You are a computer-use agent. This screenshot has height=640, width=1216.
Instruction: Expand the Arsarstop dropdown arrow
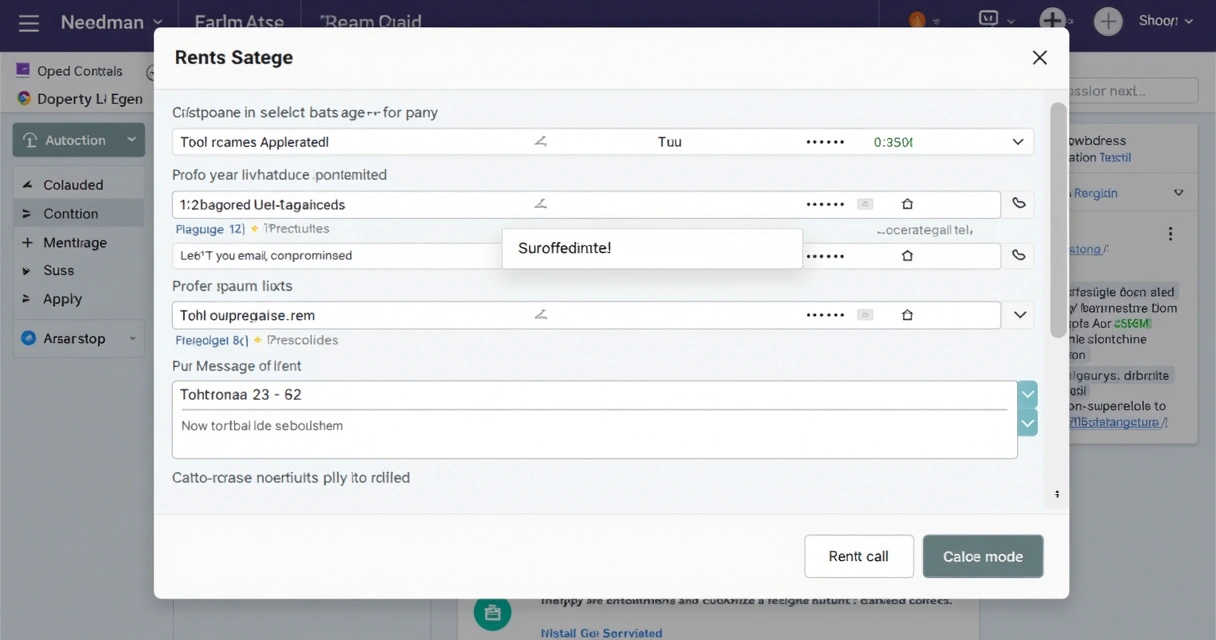pos(132,339)
